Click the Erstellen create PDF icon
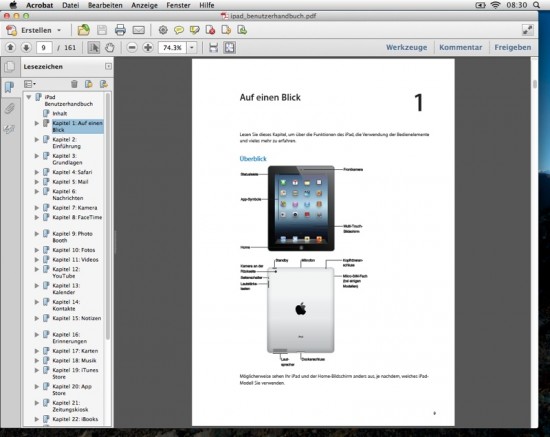This screenshot has width=550, height=437. point(11,30)
